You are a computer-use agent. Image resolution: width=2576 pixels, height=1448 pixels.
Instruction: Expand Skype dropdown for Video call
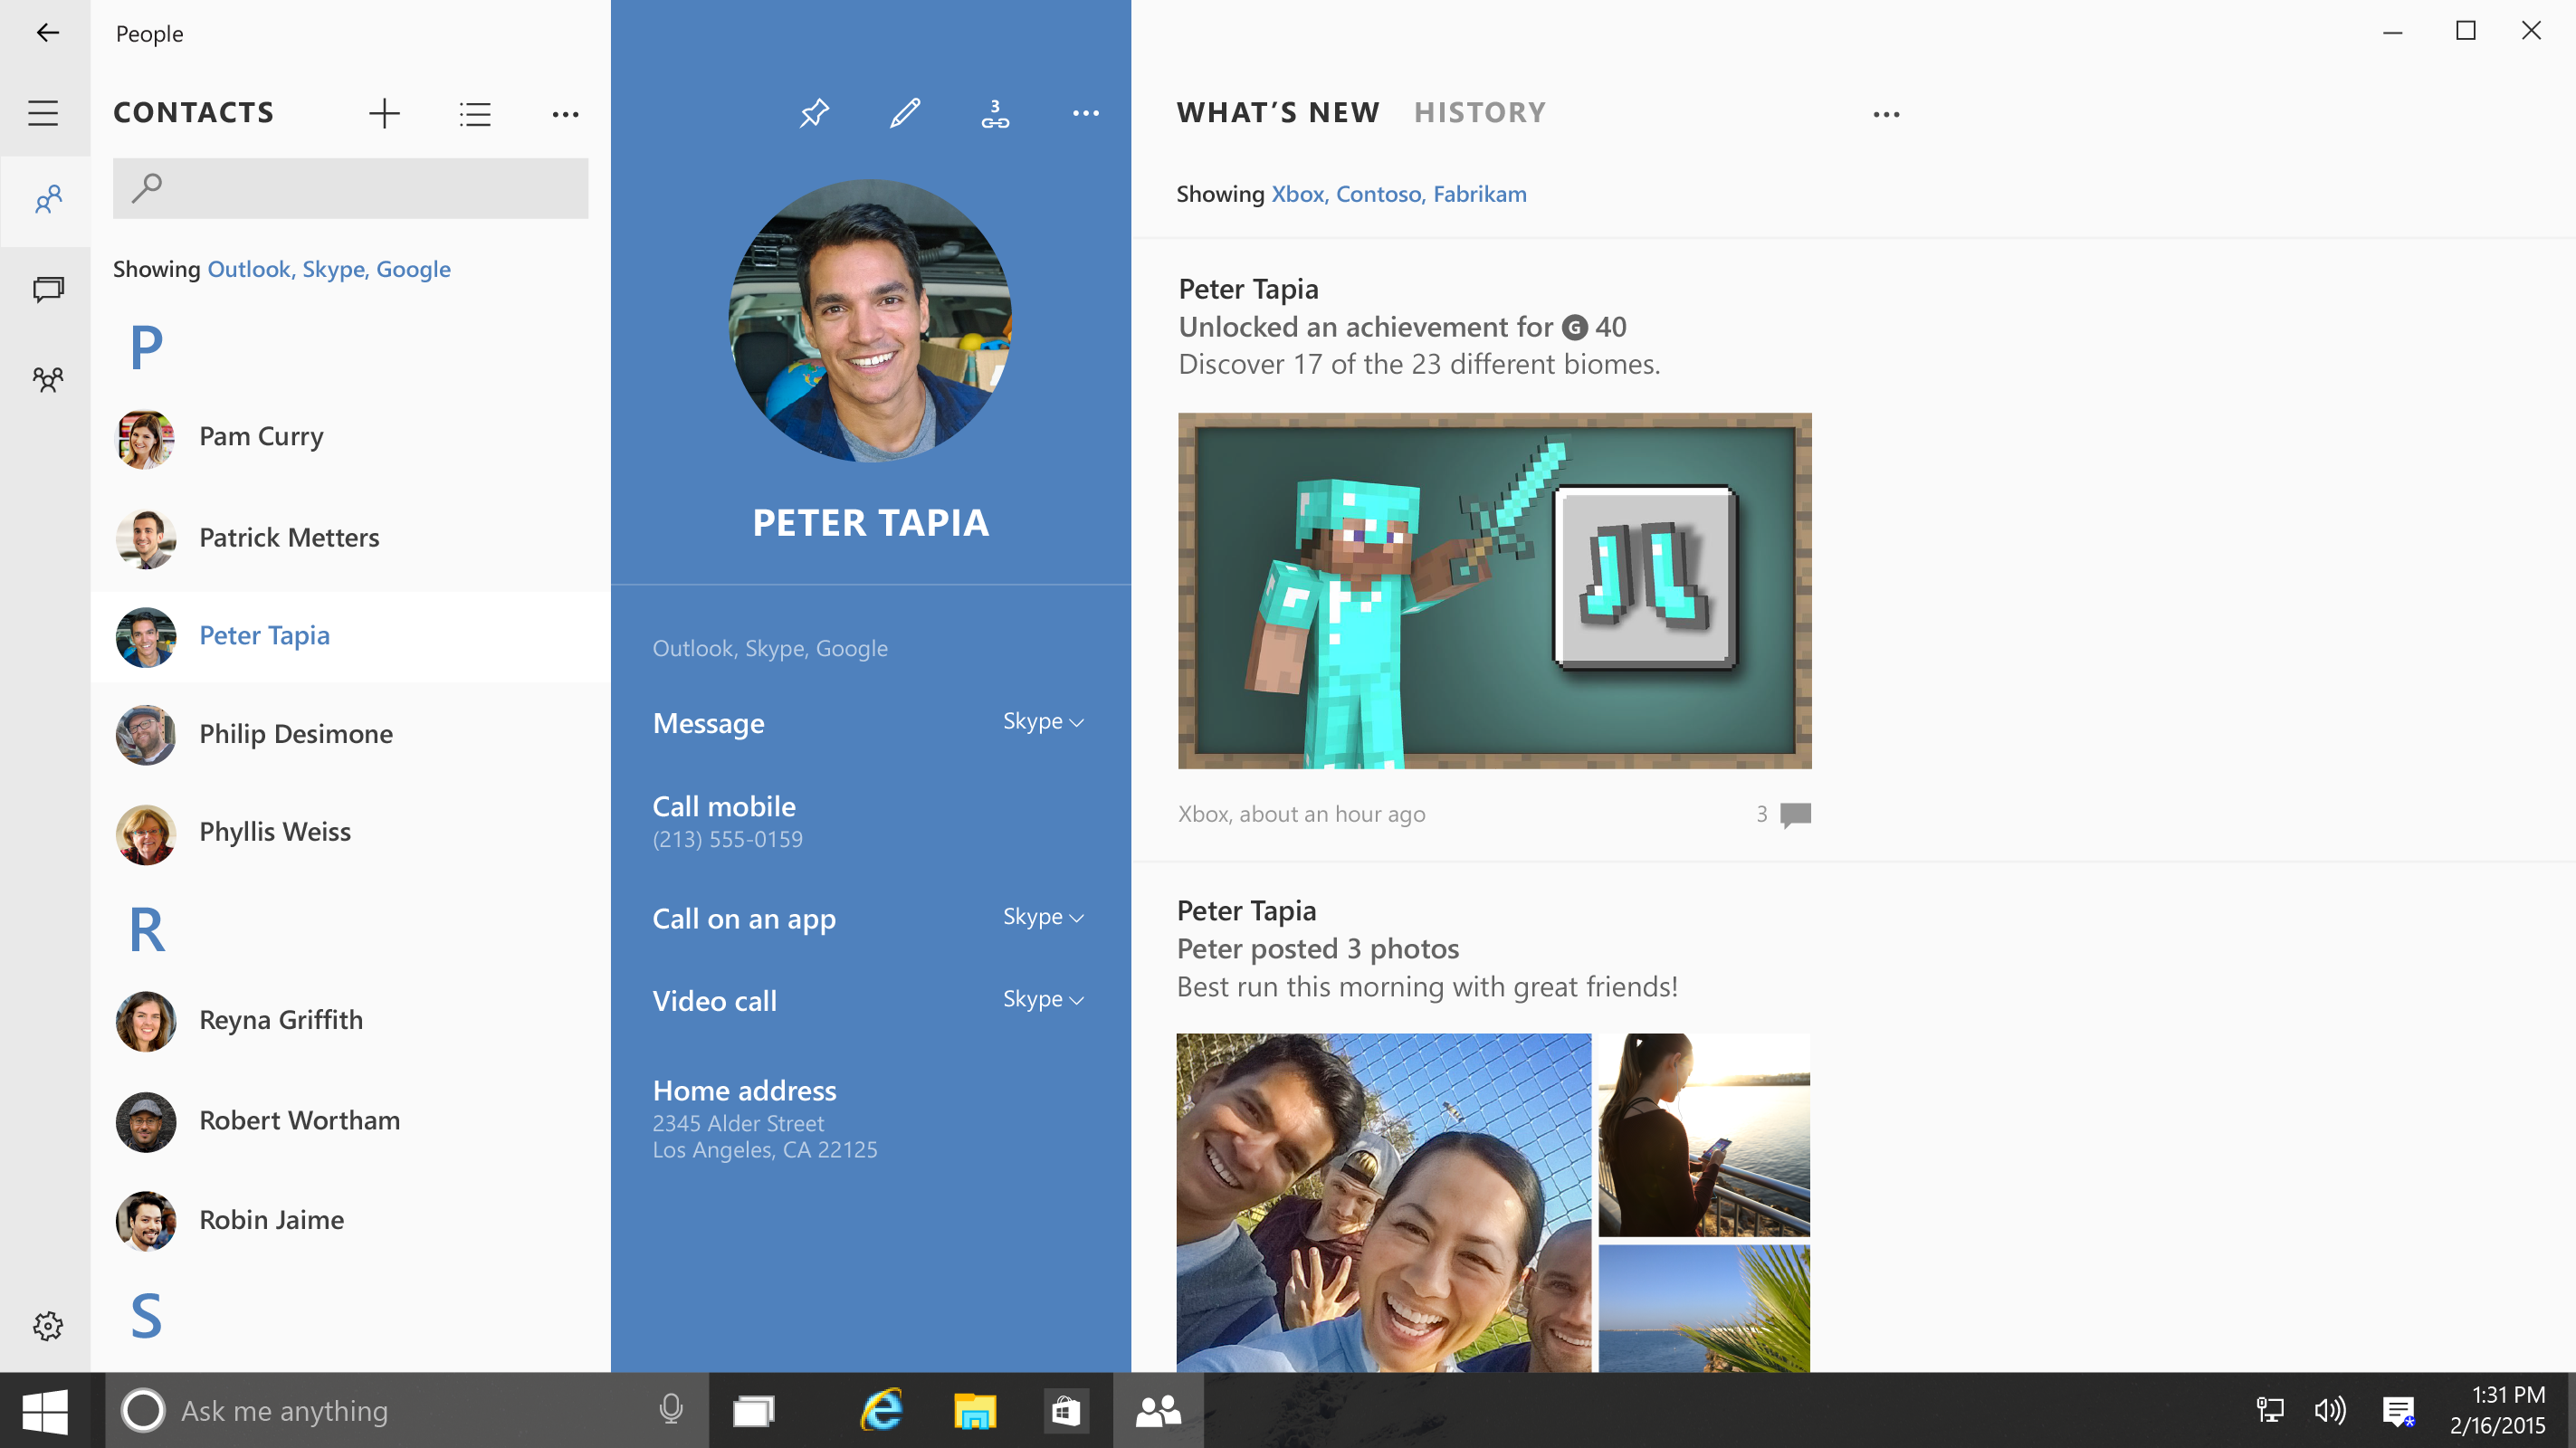1044,999
